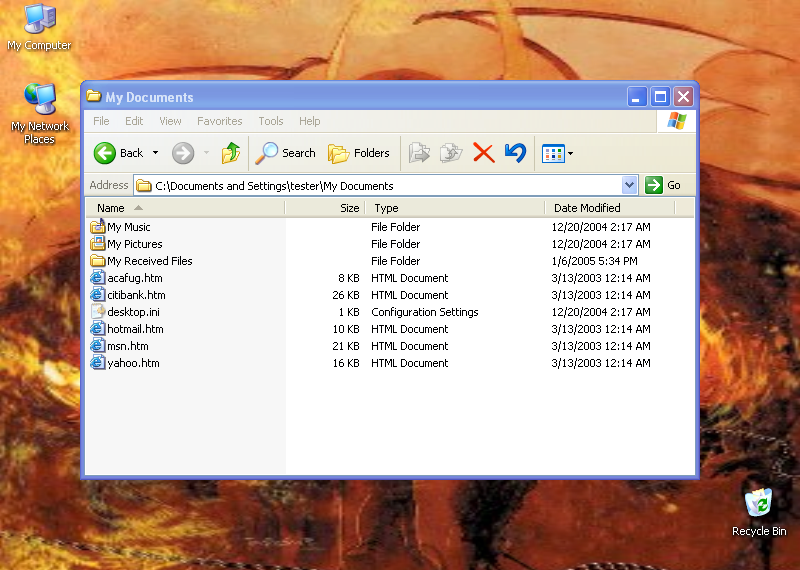Click the My Pictures name text
This screenshot has width=800, height=570.
135,244
